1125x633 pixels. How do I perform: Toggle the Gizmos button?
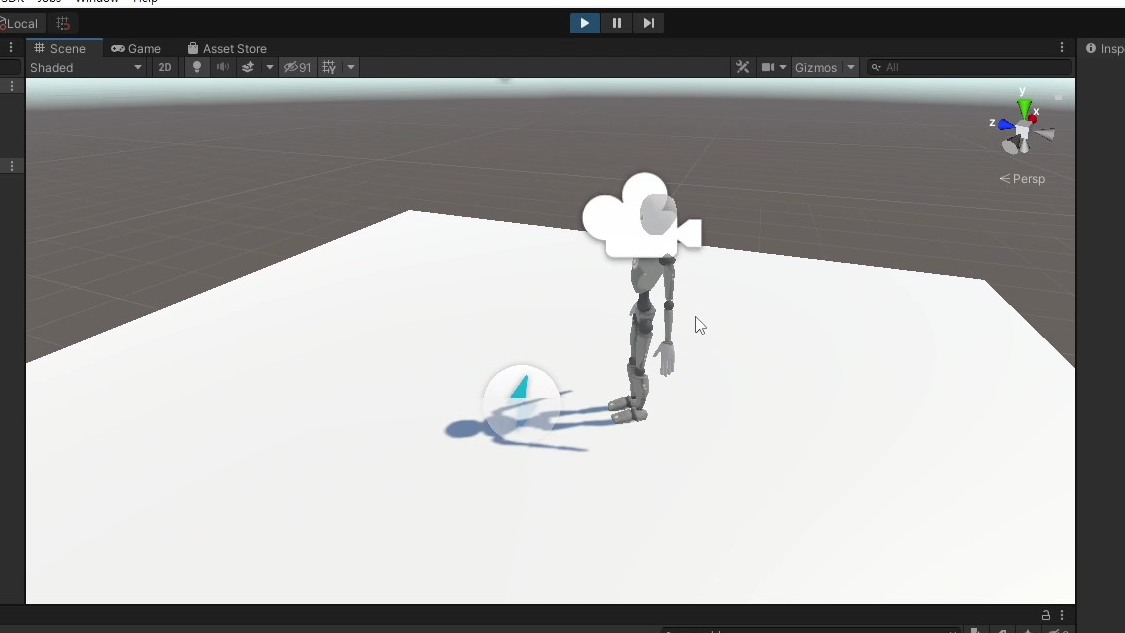point(816,67)
